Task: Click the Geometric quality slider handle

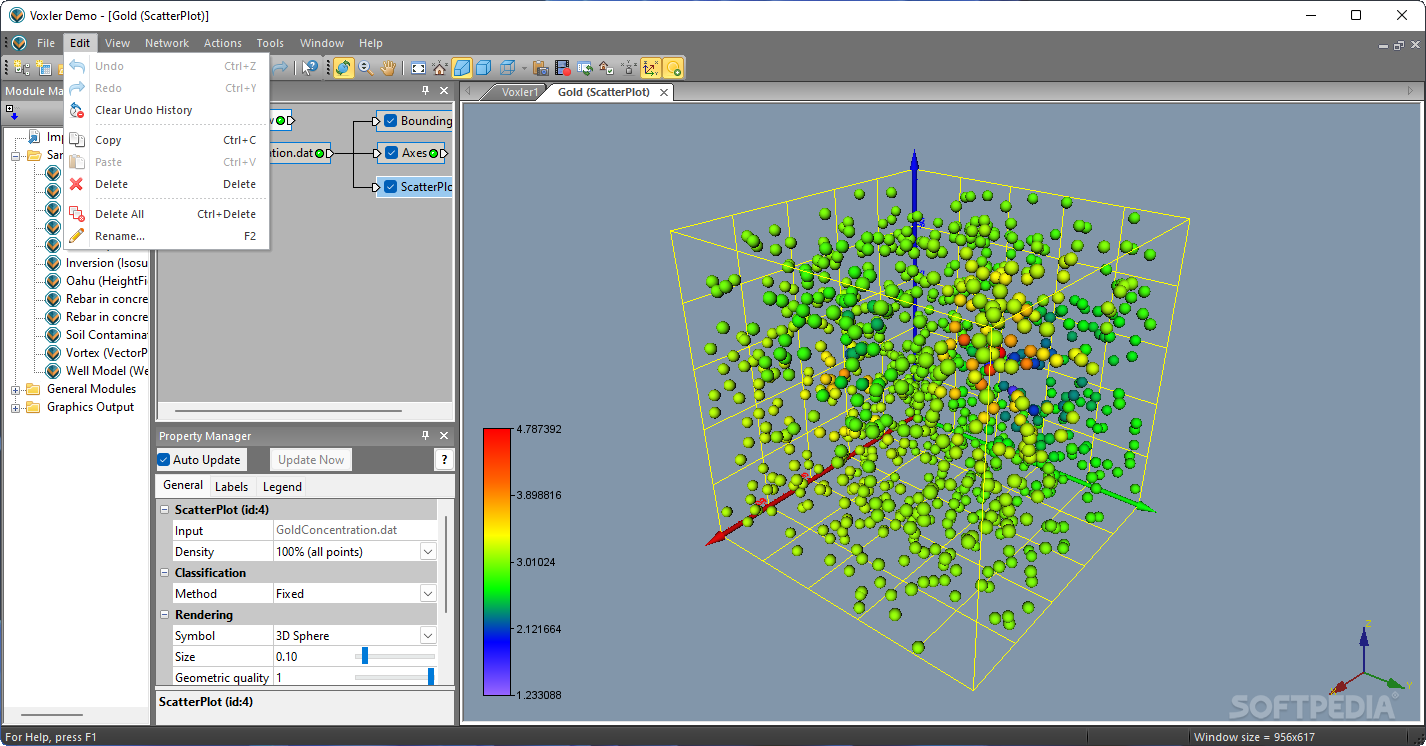Action: (431, 677)
